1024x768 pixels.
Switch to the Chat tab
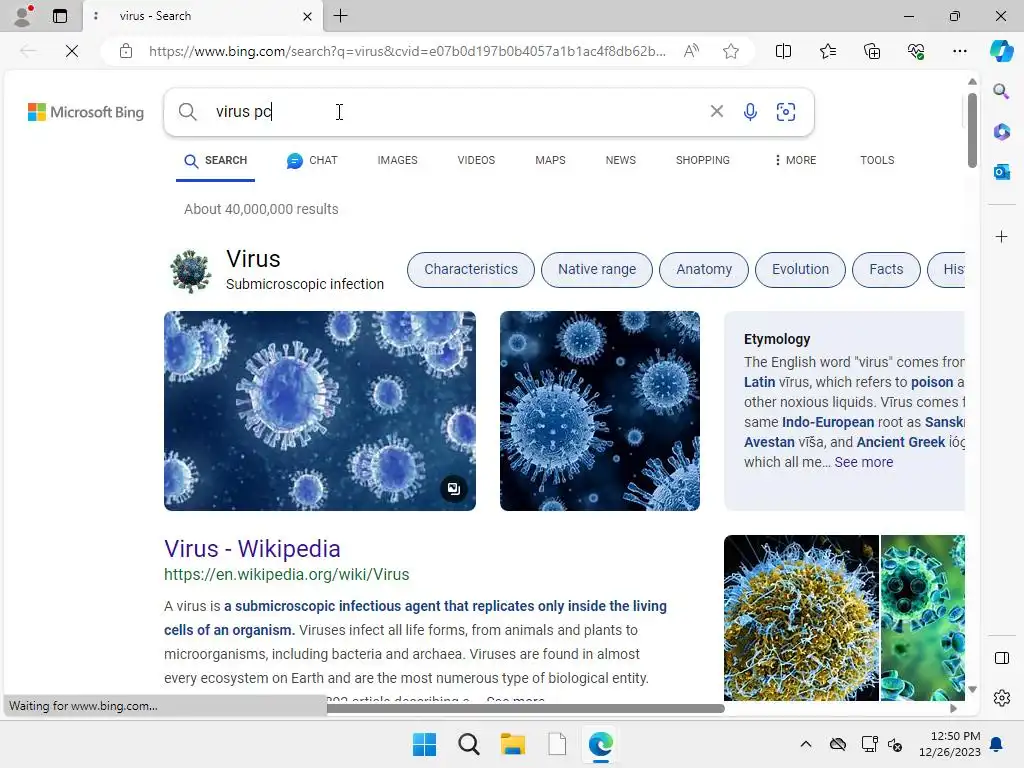[312, 161]
